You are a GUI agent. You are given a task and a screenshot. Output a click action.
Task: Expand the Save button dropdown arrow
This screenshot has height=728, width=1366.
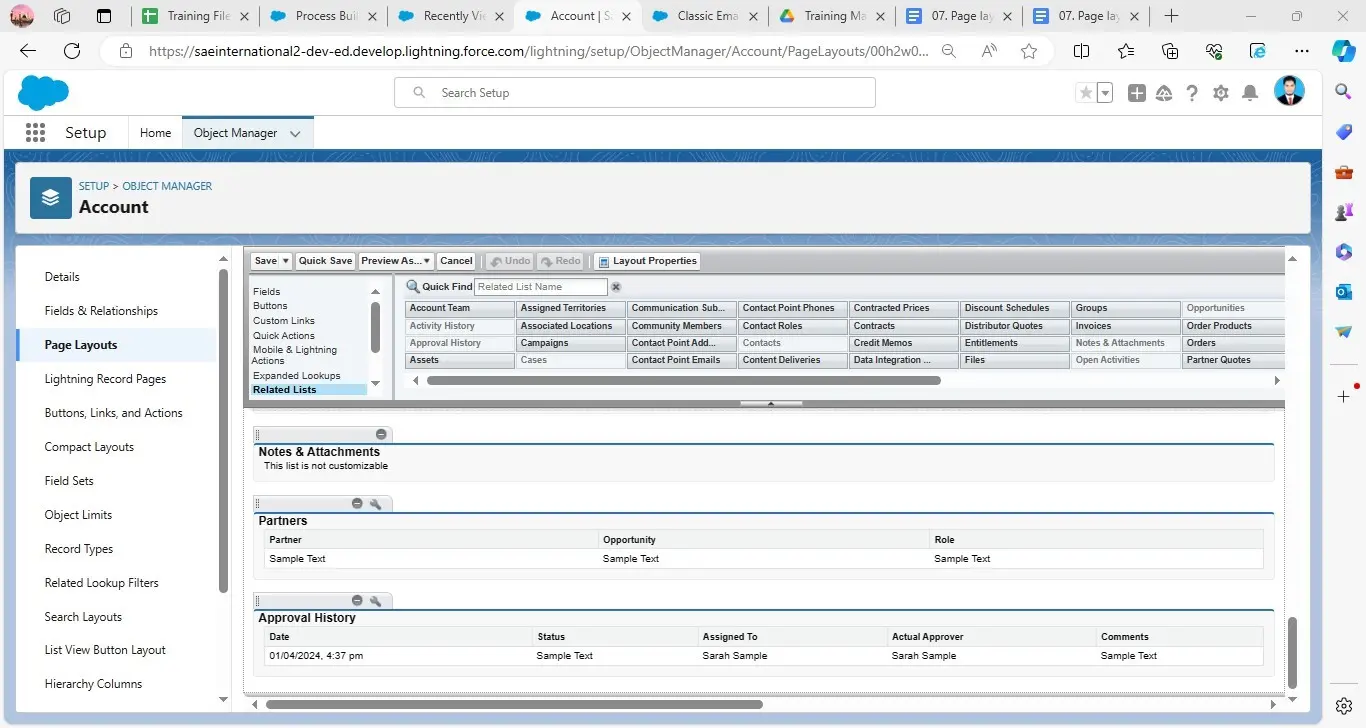pos(285,261)
